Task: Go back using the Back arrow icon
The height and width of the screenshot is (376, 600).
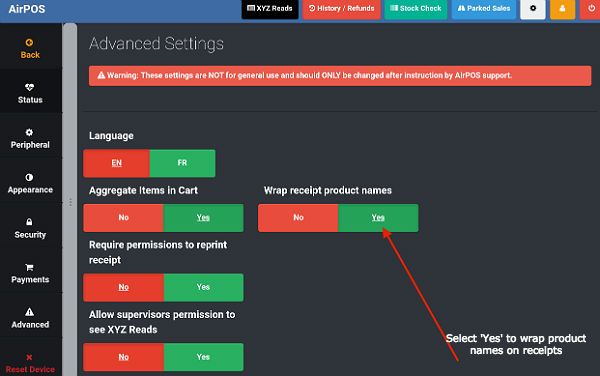Action: (29, 42)
